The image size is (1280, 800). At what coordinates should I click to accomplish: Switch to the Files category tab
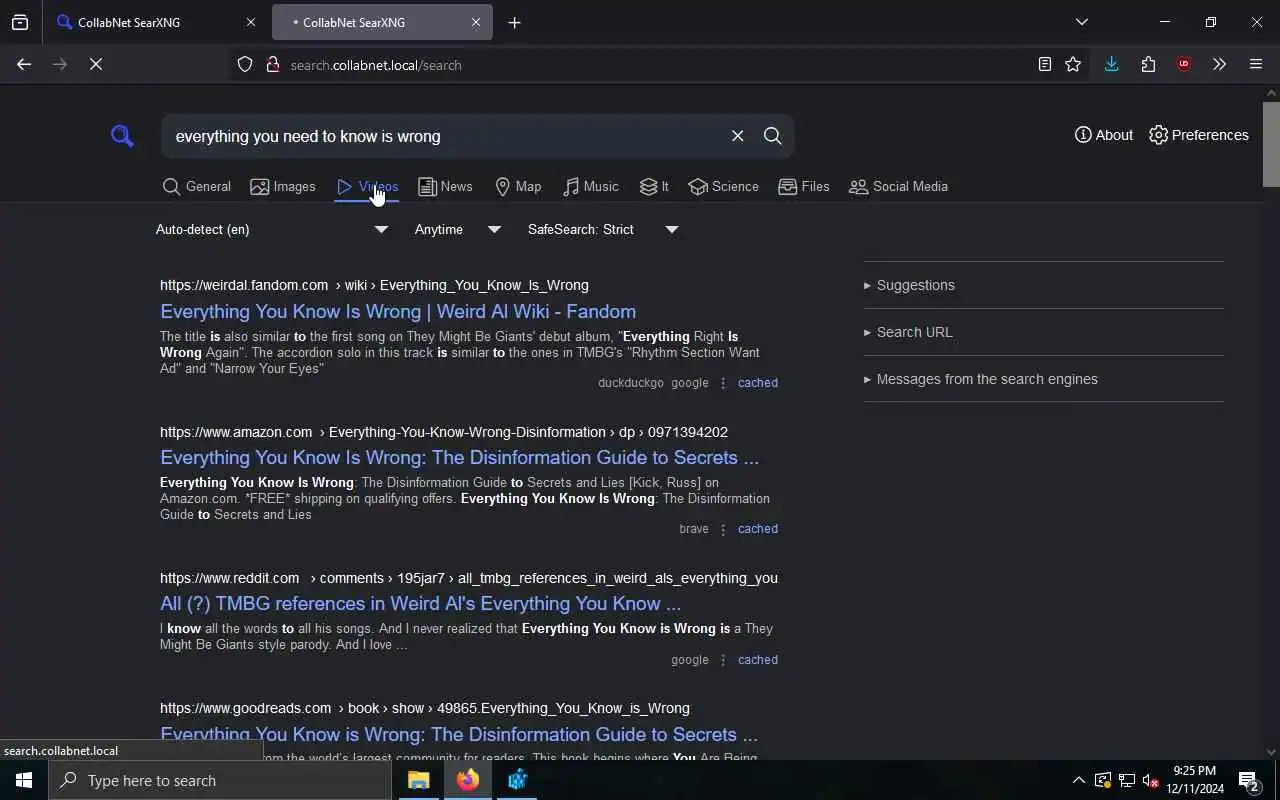tap(804, 187)
